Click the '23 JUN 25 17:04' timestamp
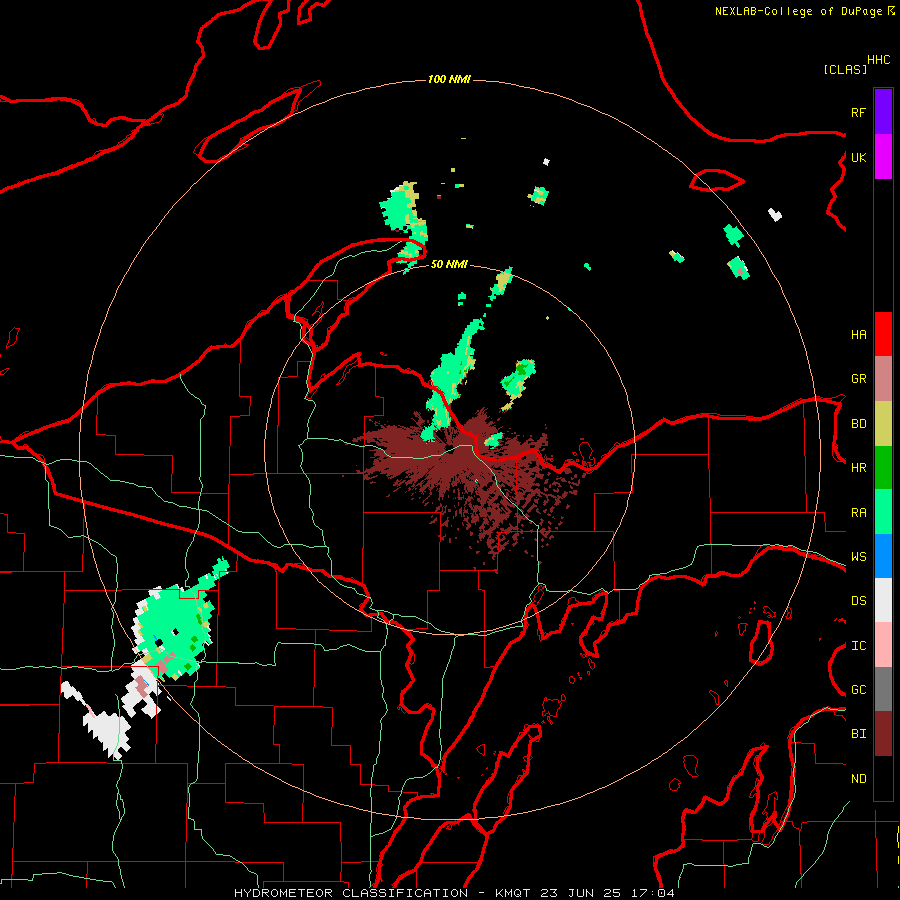This screenshot has width=900, height=900. [x=607, y=893]
